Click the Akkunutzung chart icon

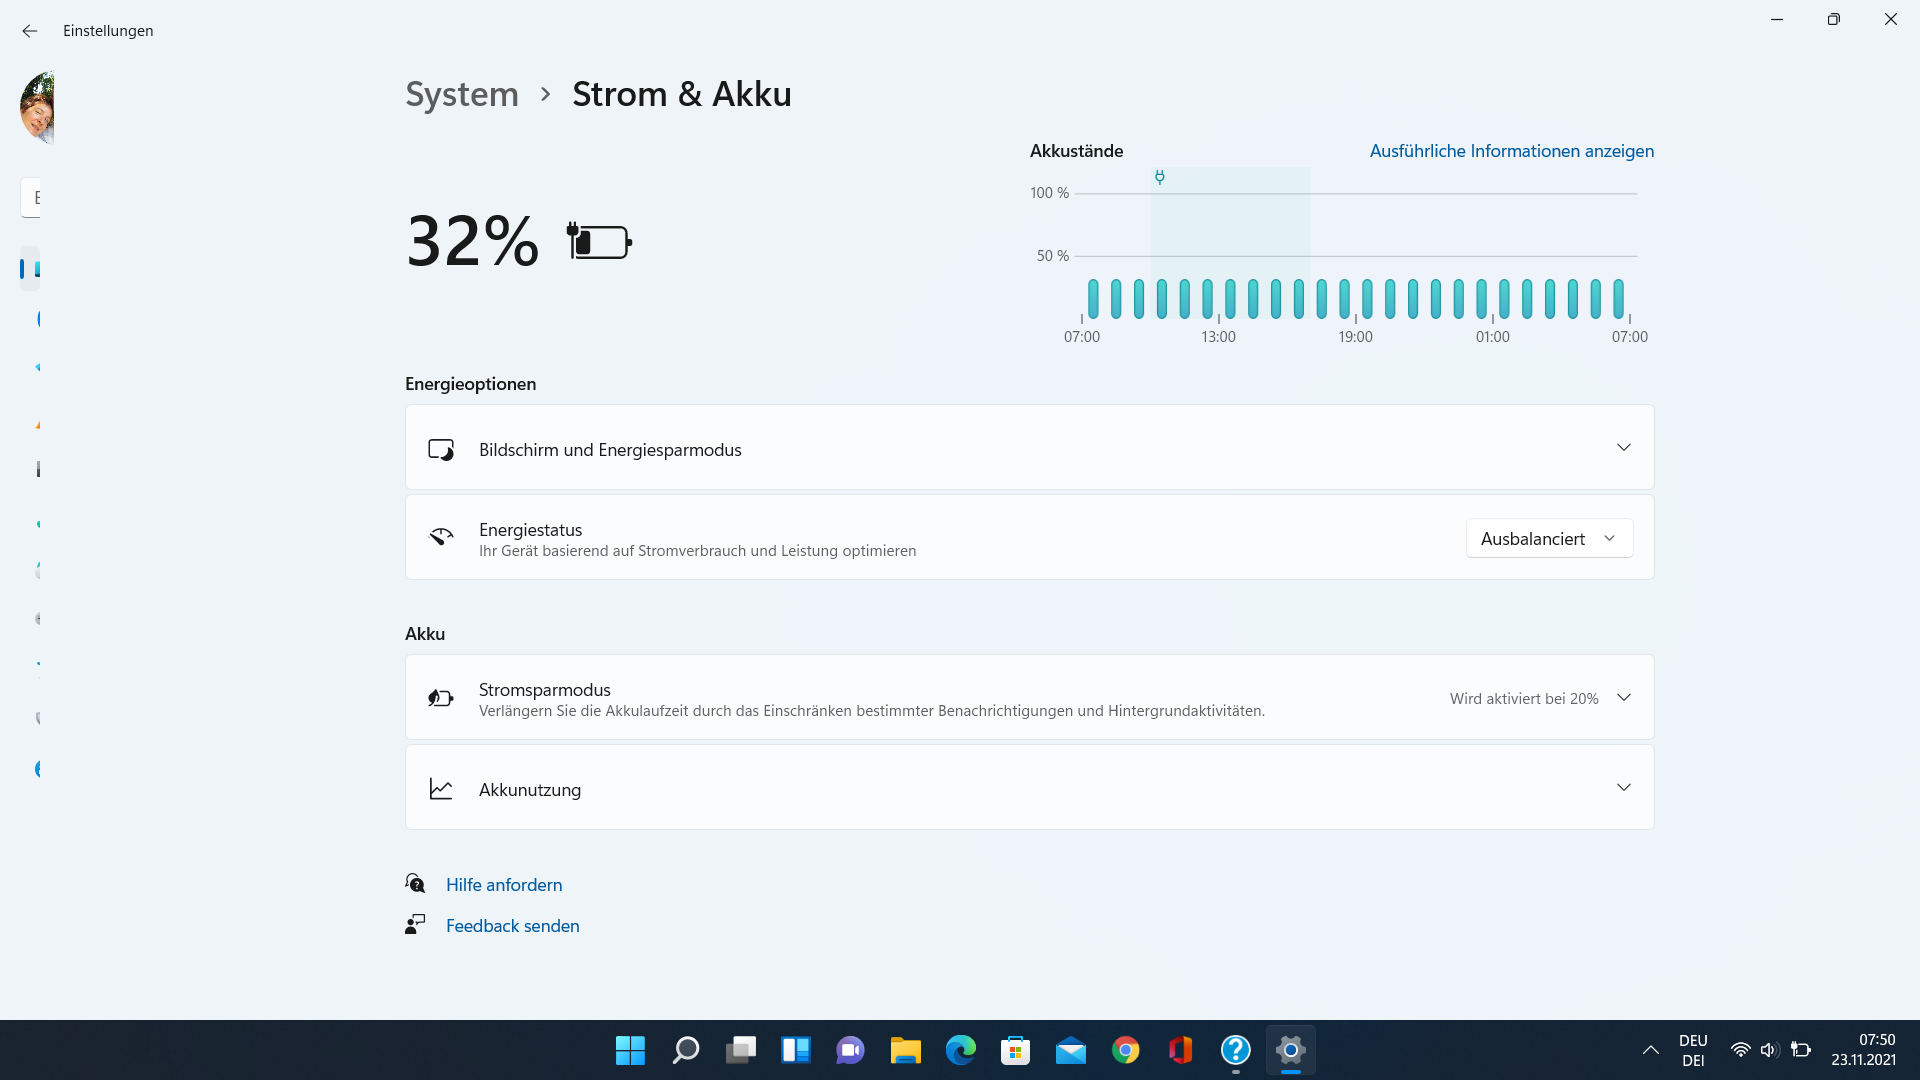tap(441, 789)
